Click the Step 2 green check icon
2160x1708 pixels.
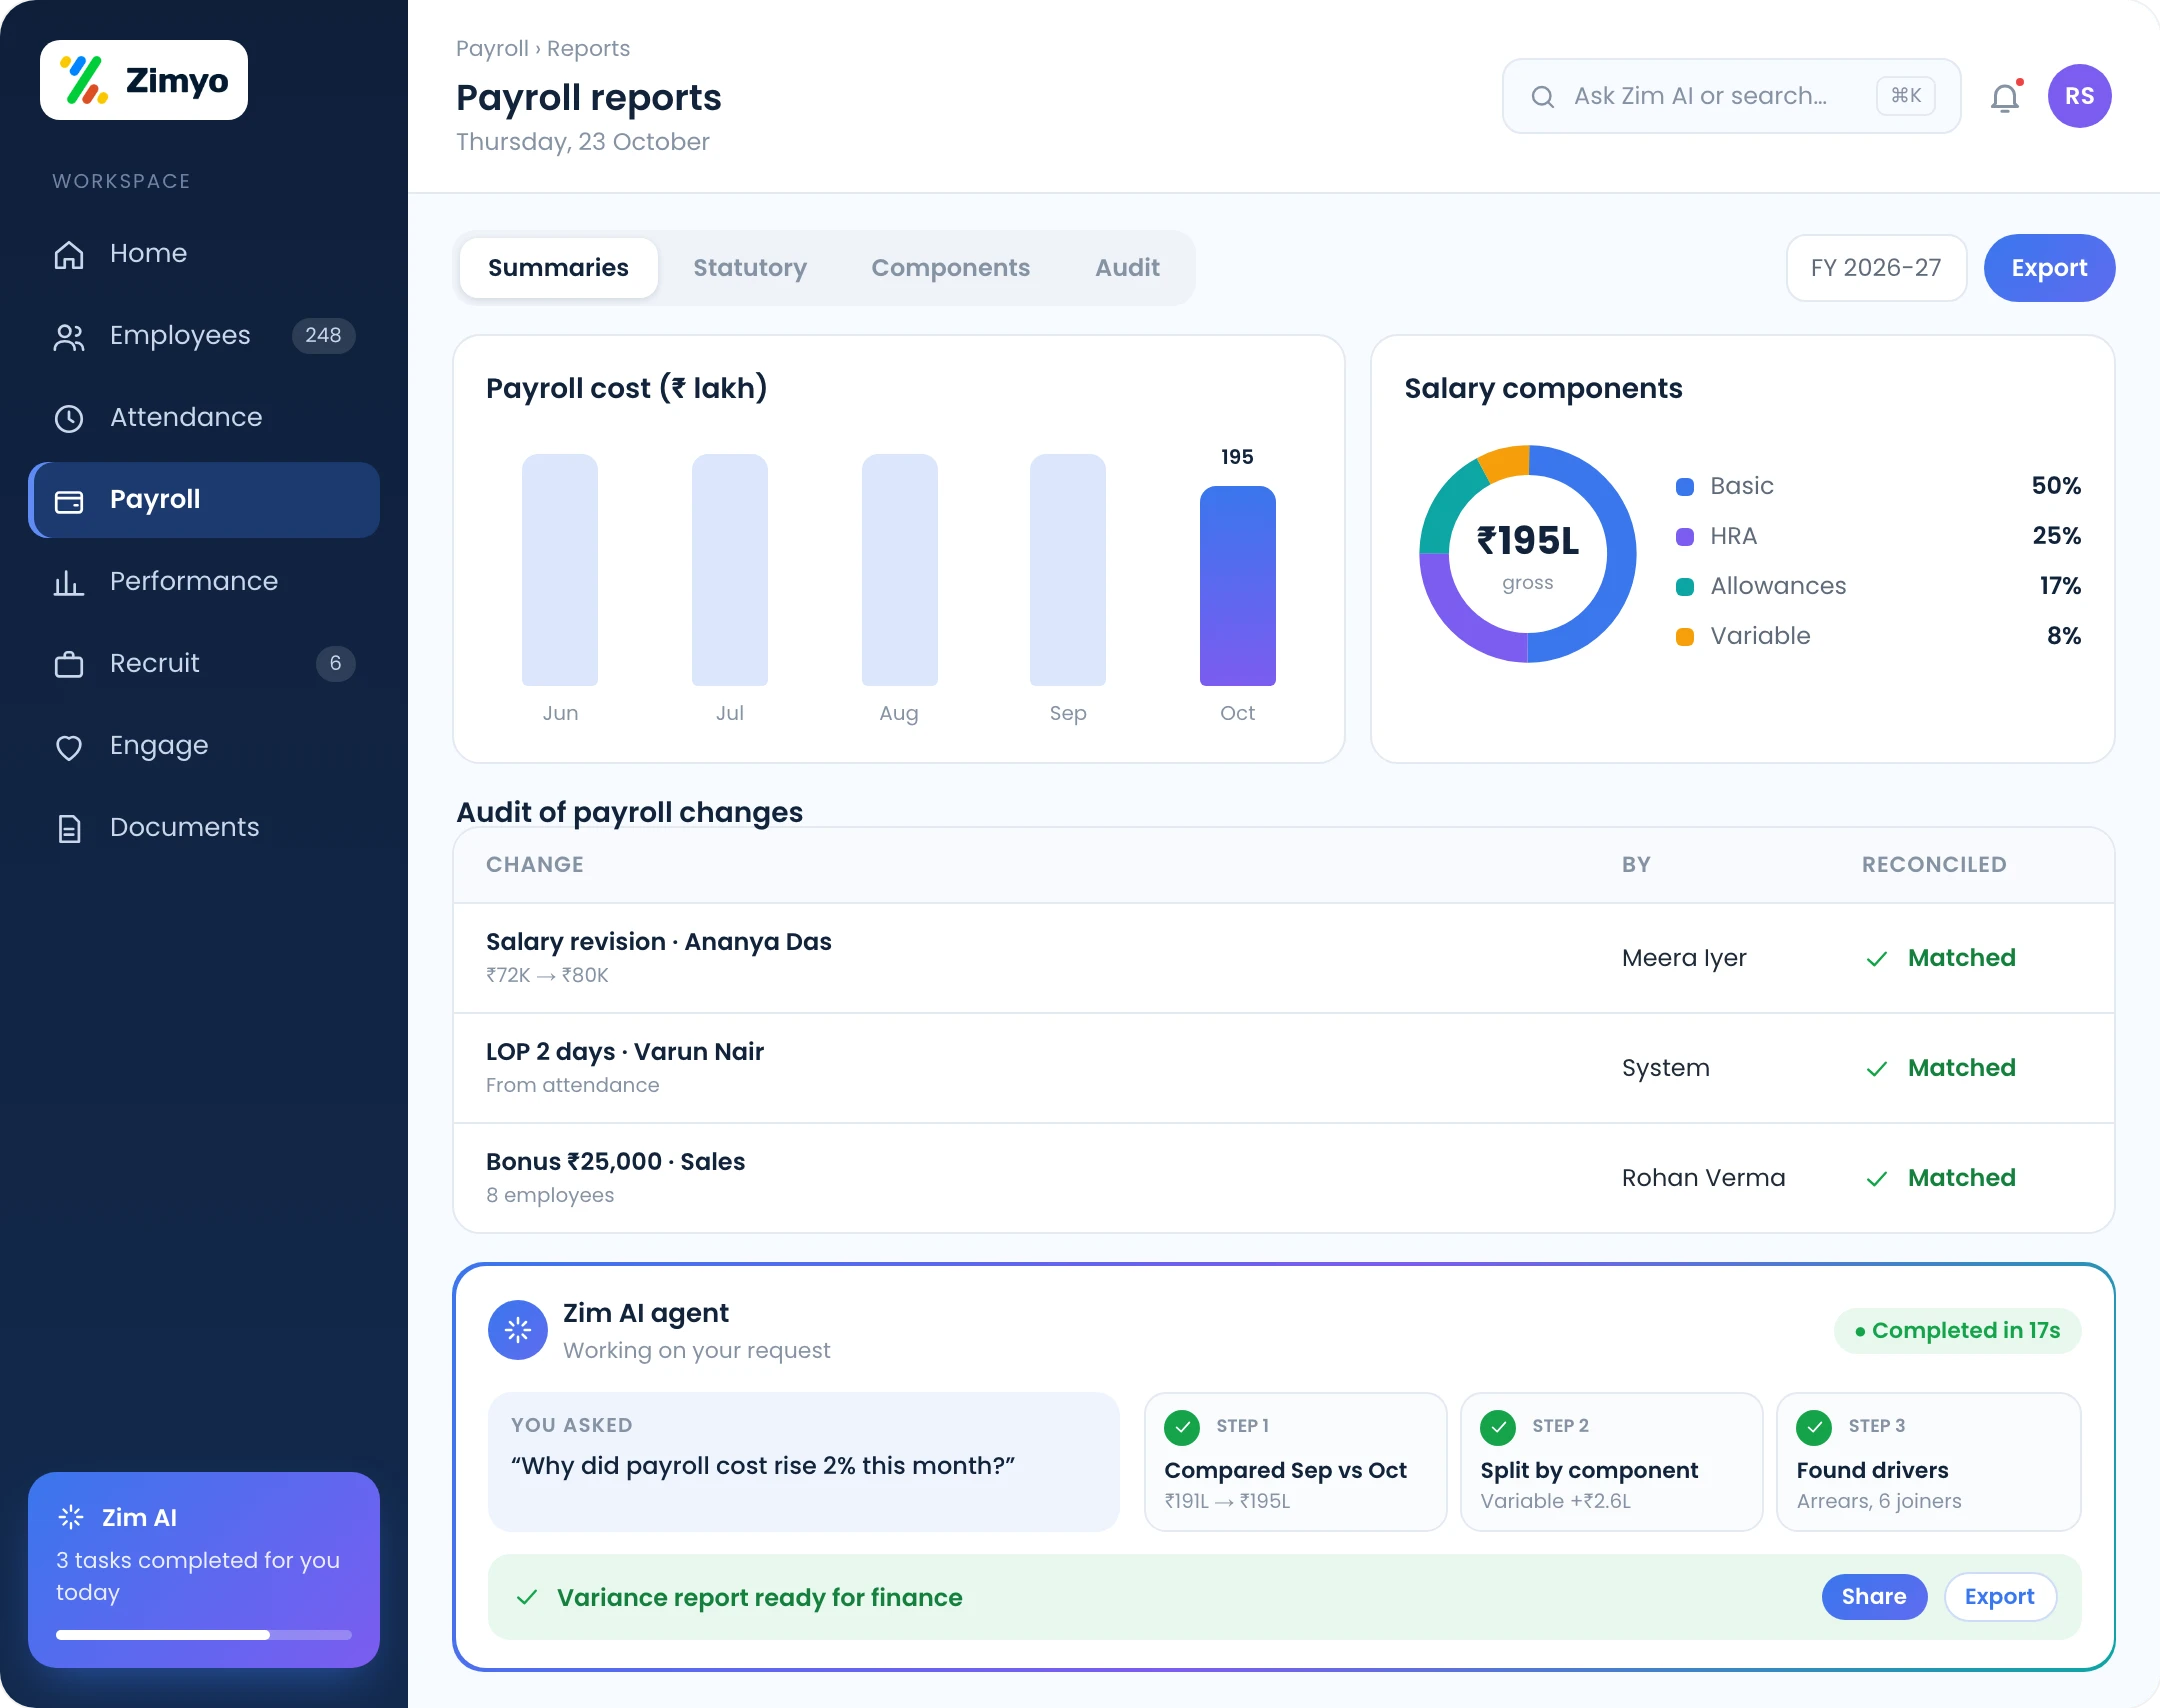1498,1427
